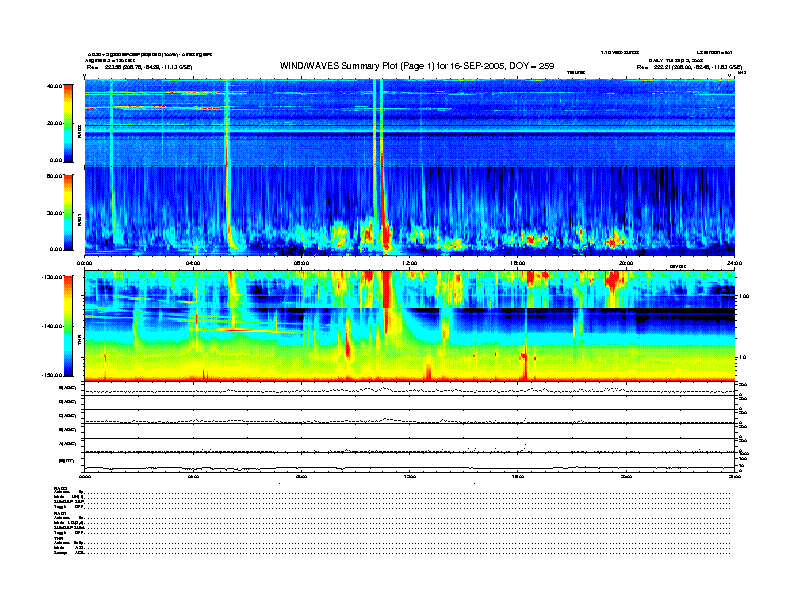Click the vertical TNR panel axis label

79,341
